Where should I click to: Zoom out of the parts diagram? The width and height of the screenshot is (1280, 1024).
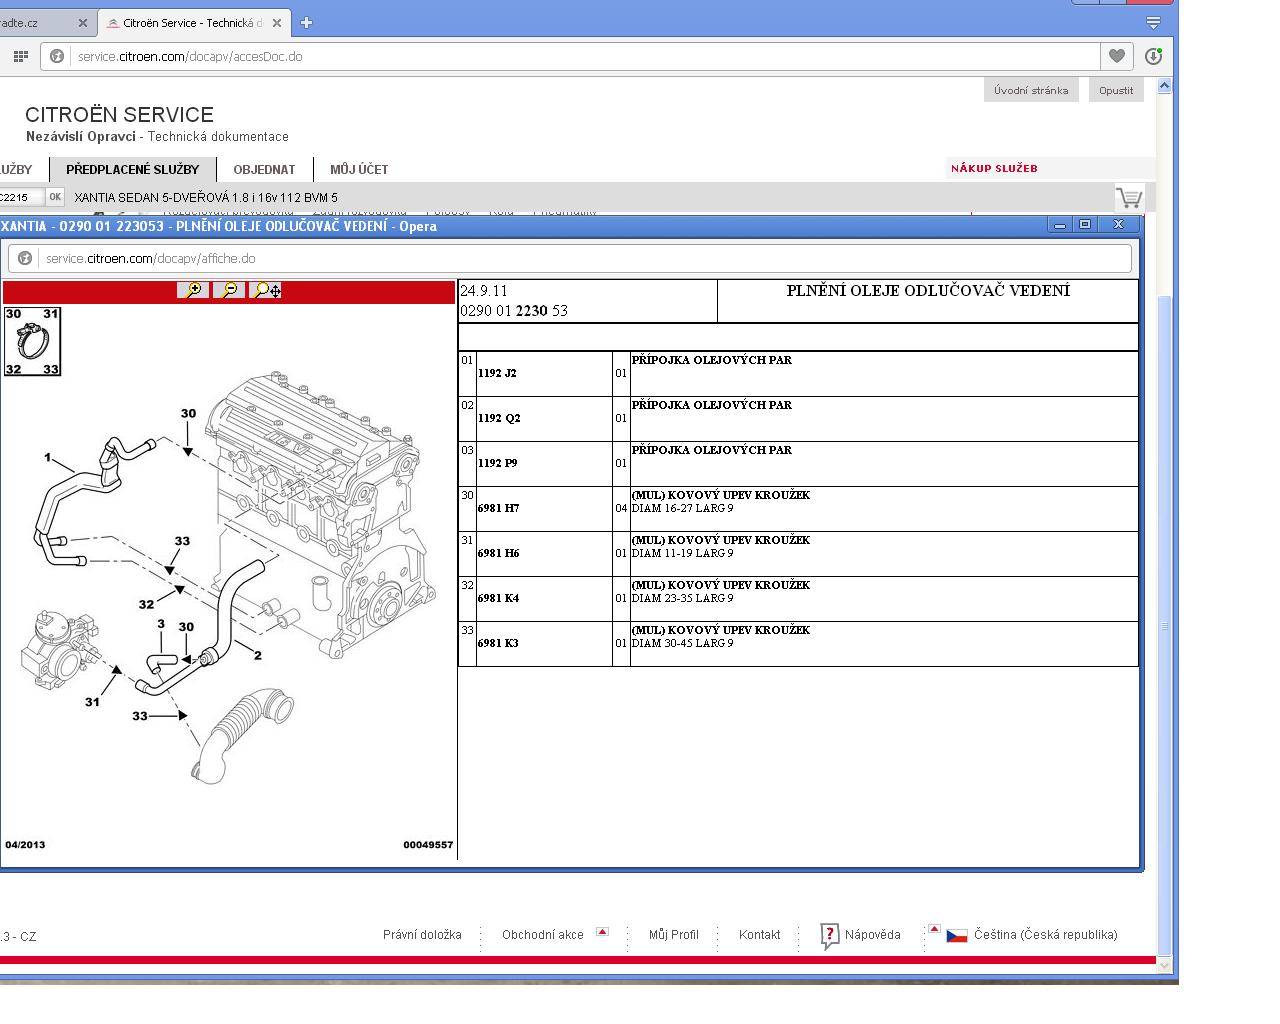point(229,290)
